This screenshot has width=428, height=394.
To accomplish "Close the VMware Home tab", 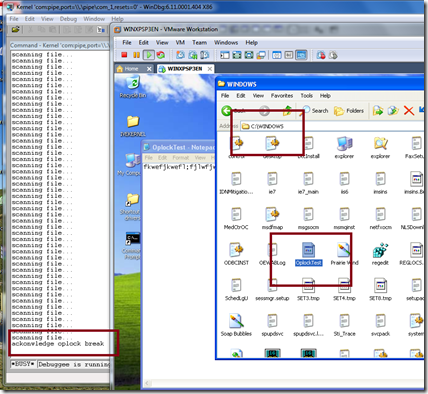I will 149,69.
